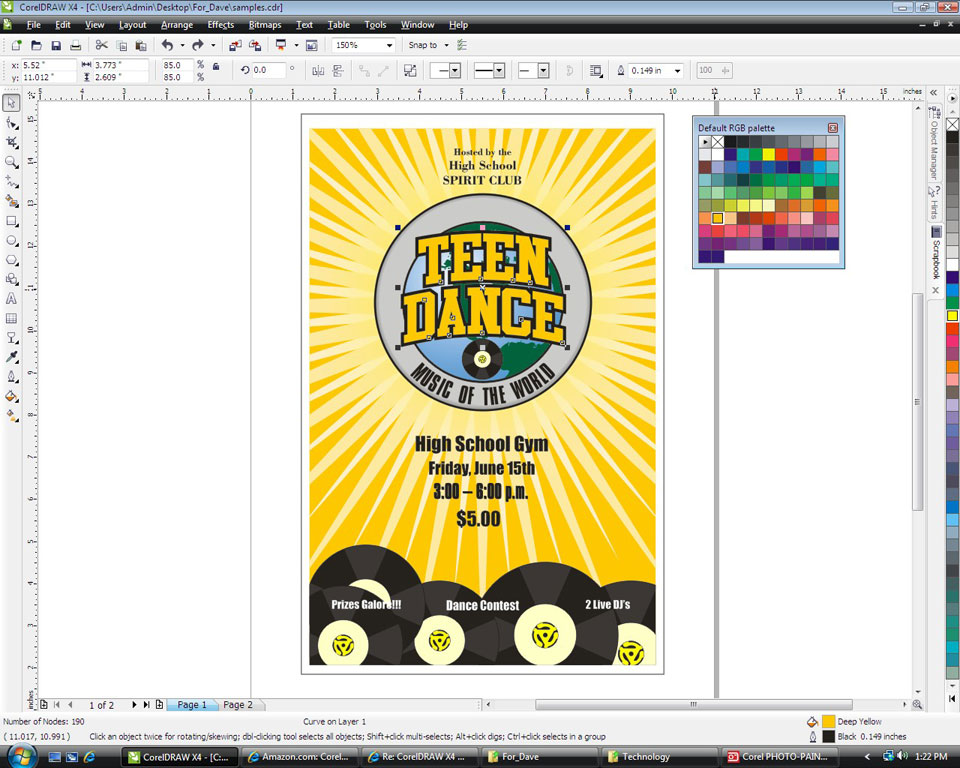
Task: Click the Import icon on the toolbar
Action: (x=234, y=45)
